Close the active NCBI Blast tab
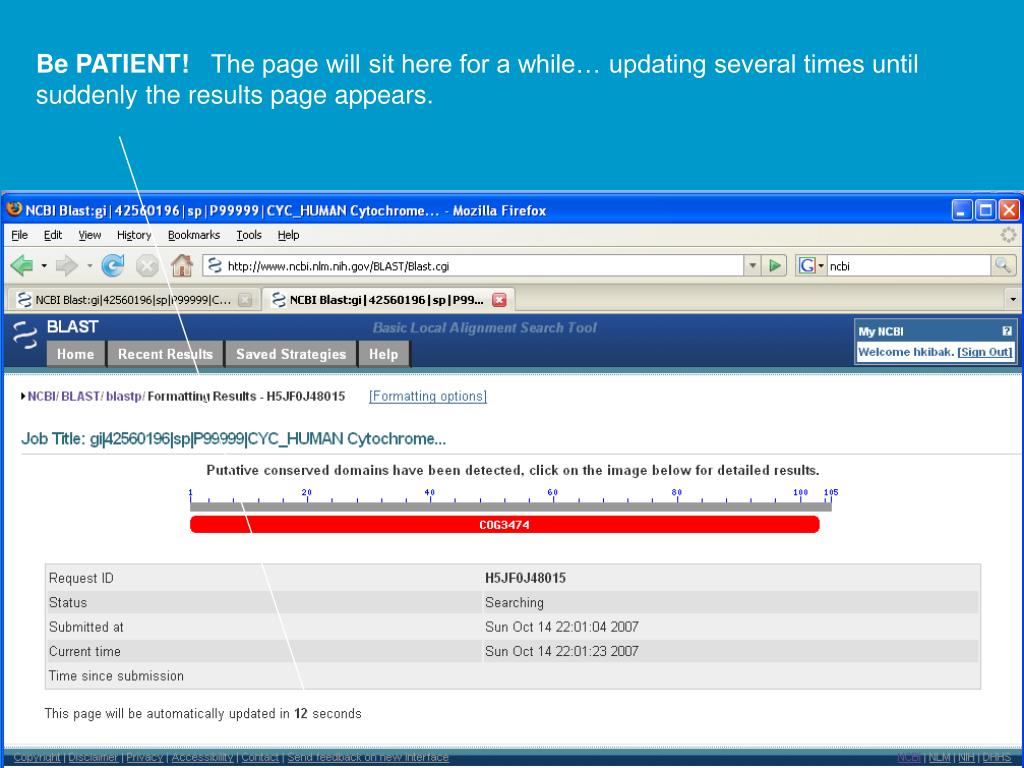 tap(499, 300)
